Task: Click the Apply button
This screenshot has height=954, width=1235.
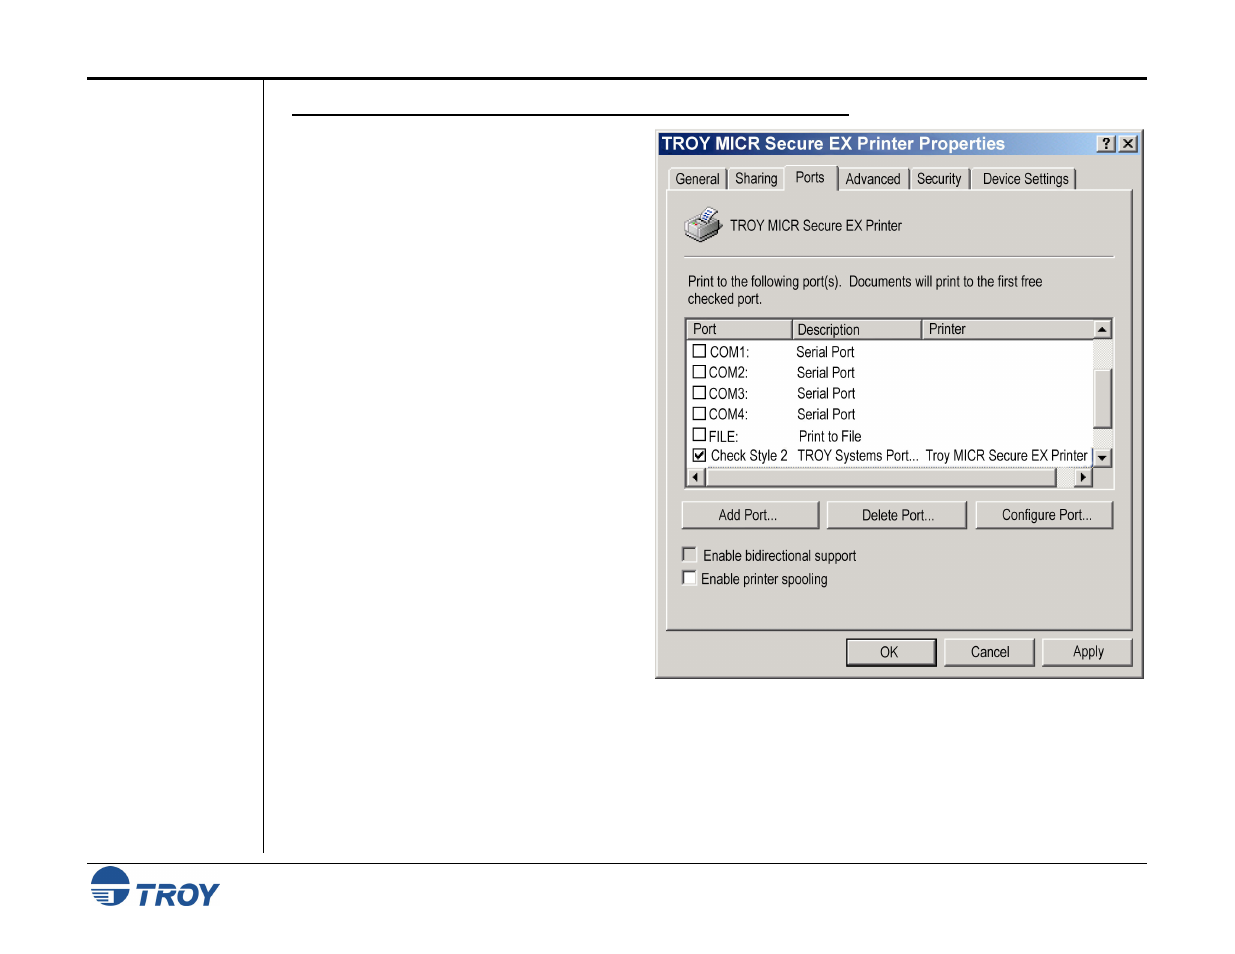Action: (x=1088, y=652)
